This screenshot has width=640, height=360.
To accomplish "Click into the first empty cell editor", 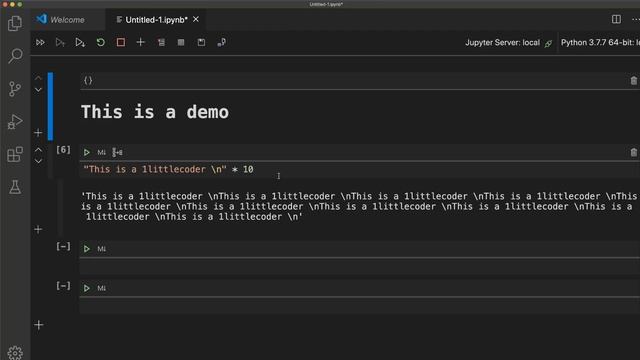I will pyautogui.click(x=359, y=267).
